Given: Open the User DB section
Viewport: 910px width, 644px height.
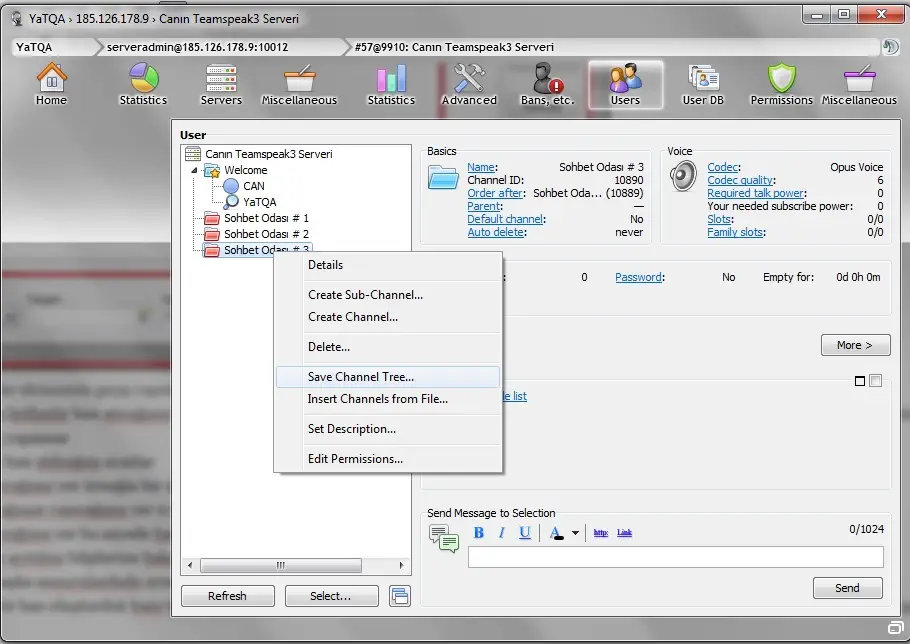Looking at the screenshot, I should (x=703, y=85).
